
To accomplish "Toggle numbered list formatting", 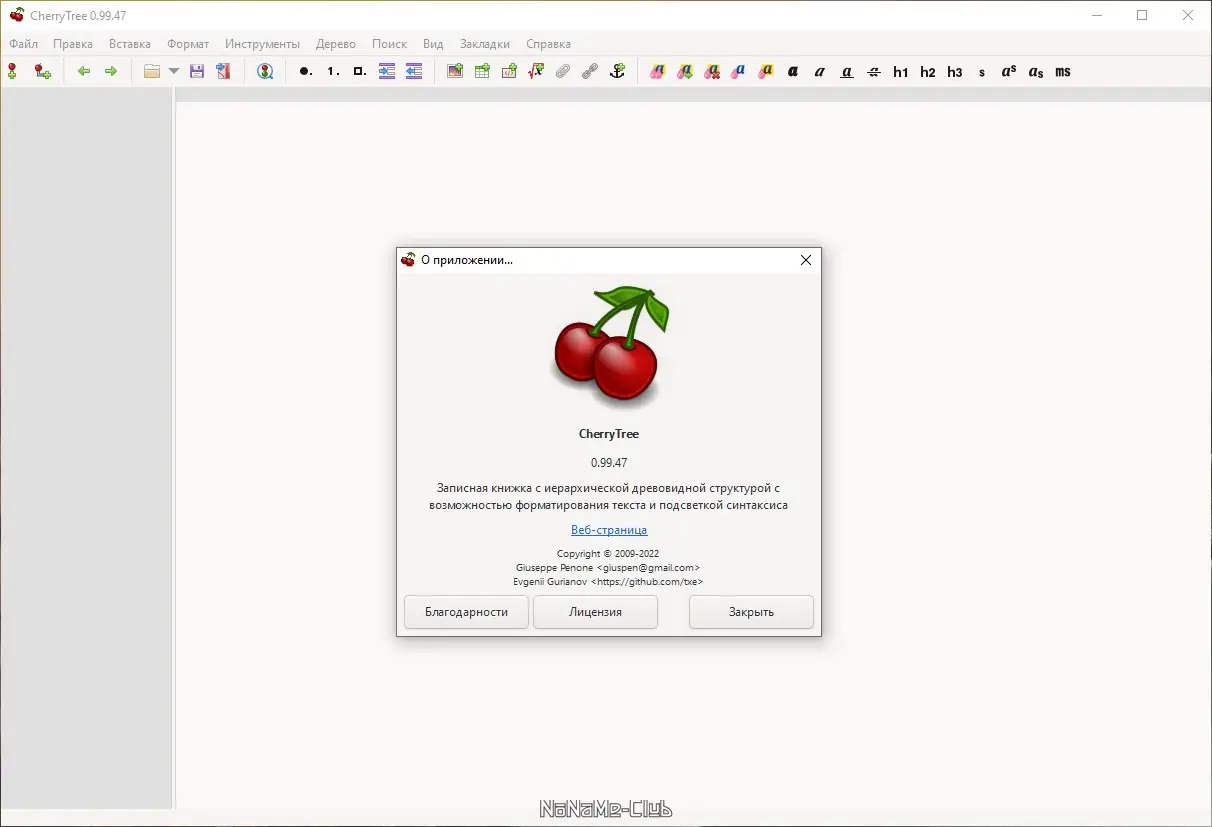I will (333, 72).
